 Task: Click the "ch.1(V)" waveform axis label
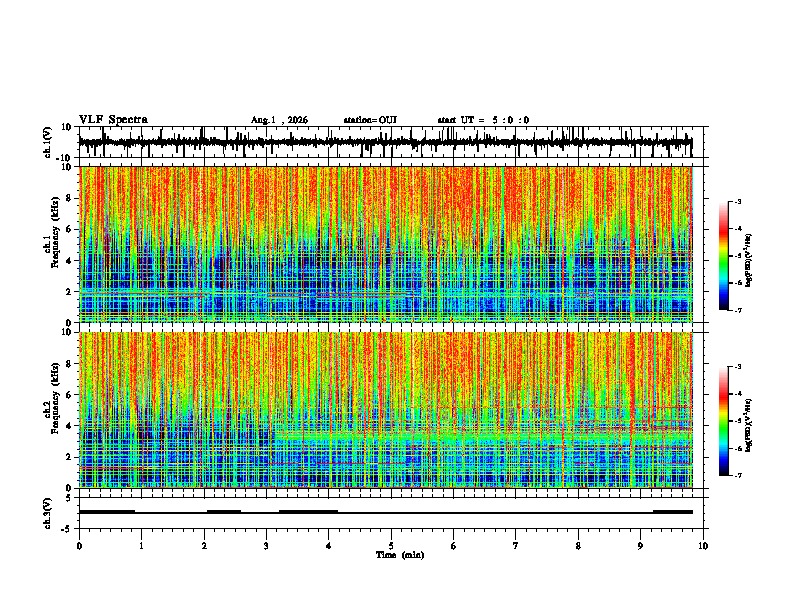coord(49,142)
